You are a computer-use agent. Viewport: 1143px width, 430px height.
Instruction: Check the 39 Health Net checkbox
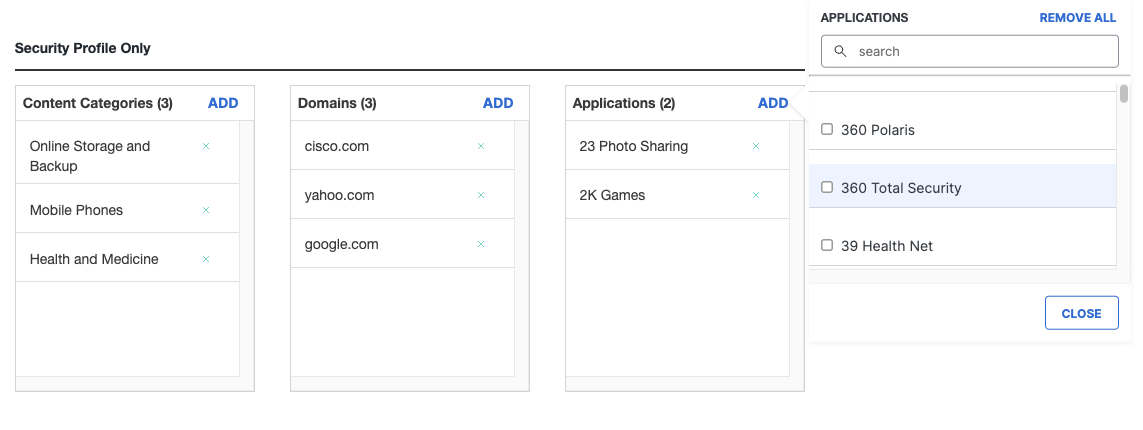tap(827, 246)
